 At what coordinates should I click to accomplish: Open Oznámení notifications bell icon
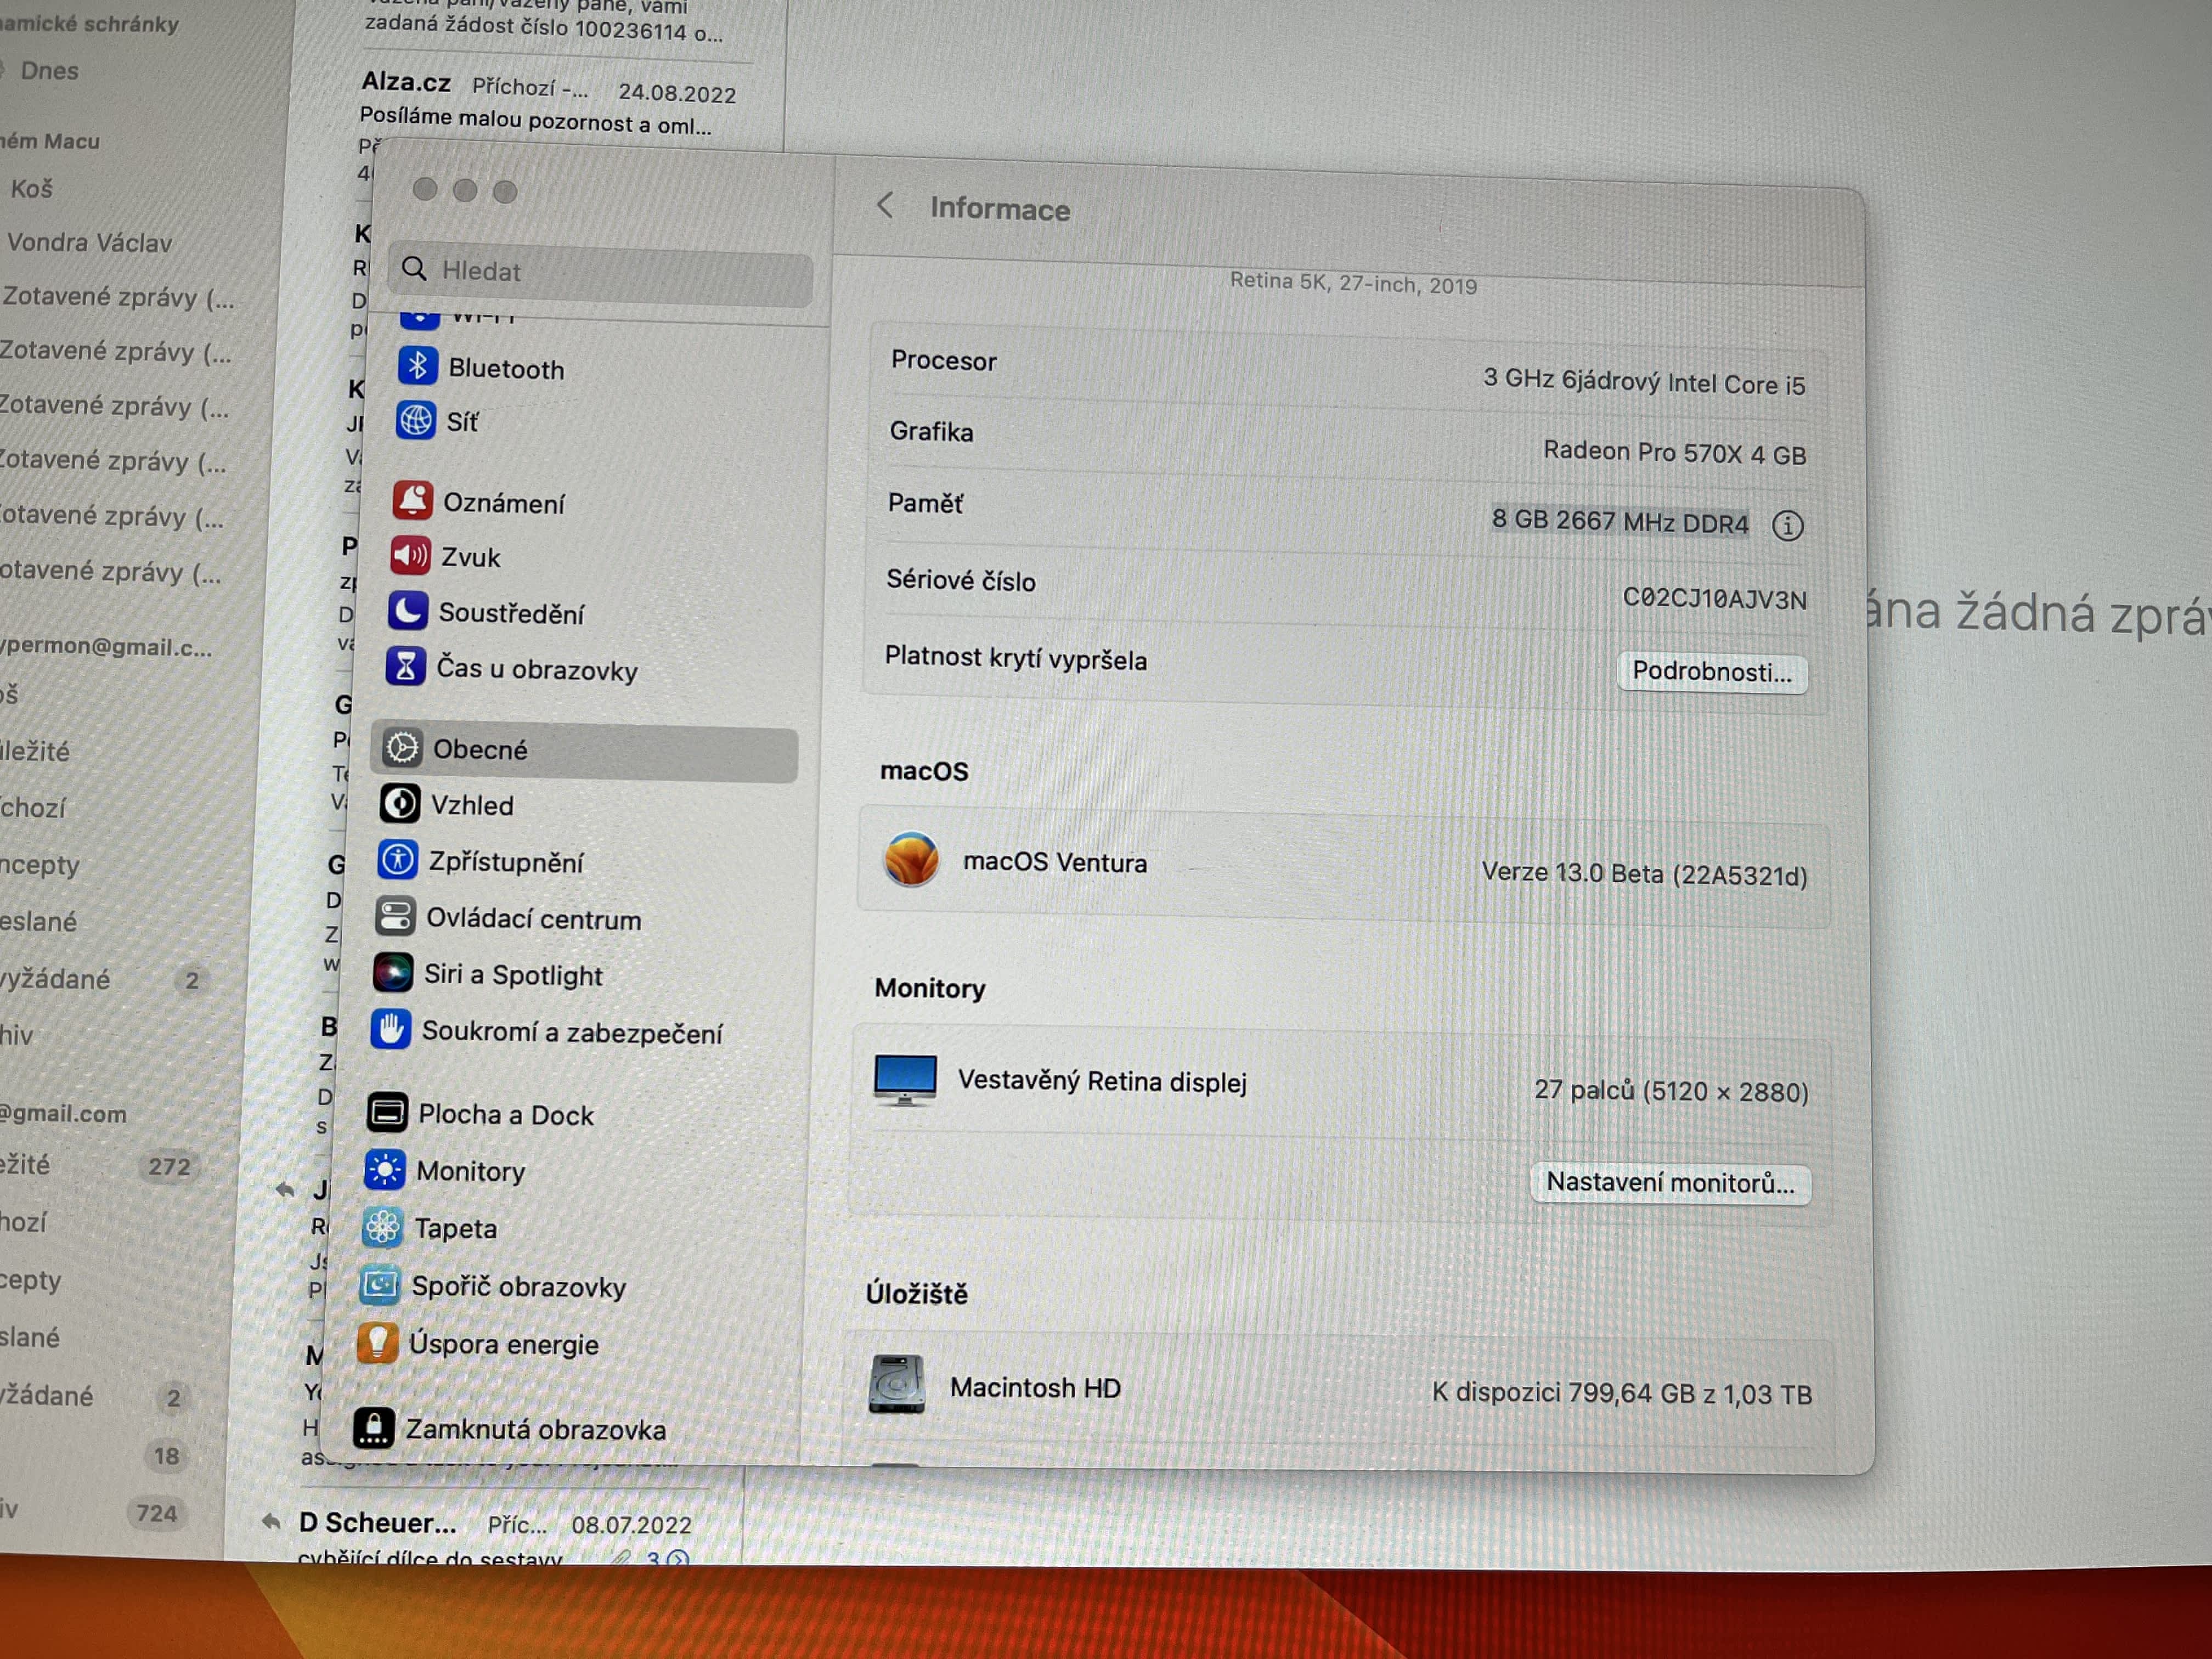pyautogui.click(x=412, y=500)
